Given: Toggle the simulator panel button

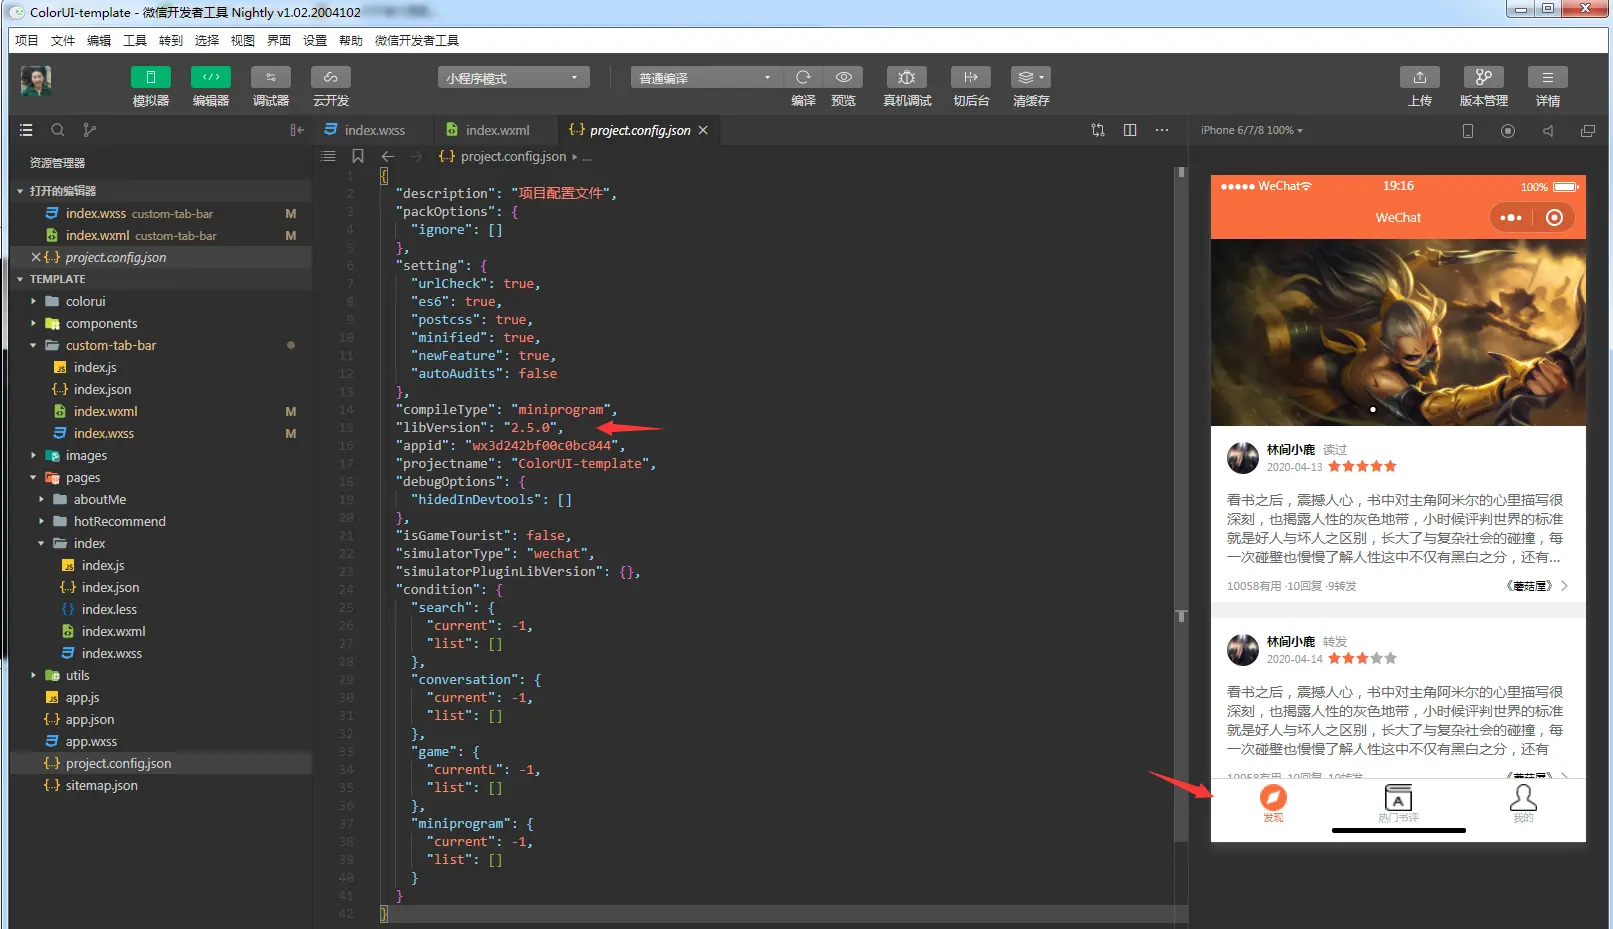Looking at the screenshot, I should pos(151,77).
